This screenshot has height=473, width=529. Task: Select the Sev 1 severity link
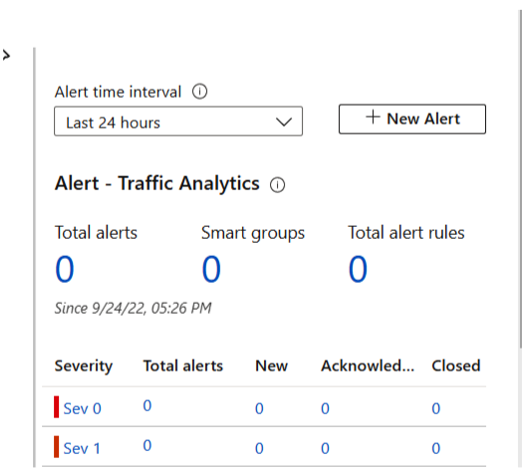point(82,448)
